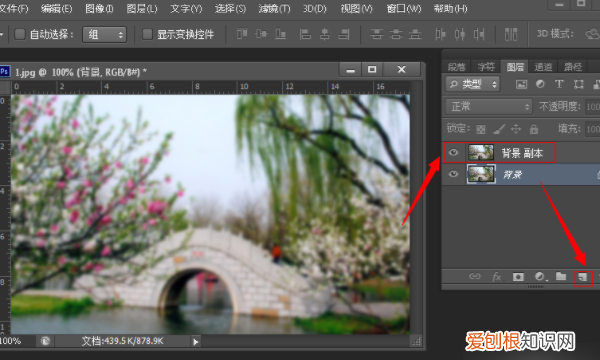The height and width of the screenshot is (360, 600).
Task: Open the 图层(L) menu
Action: coord(142,8)
